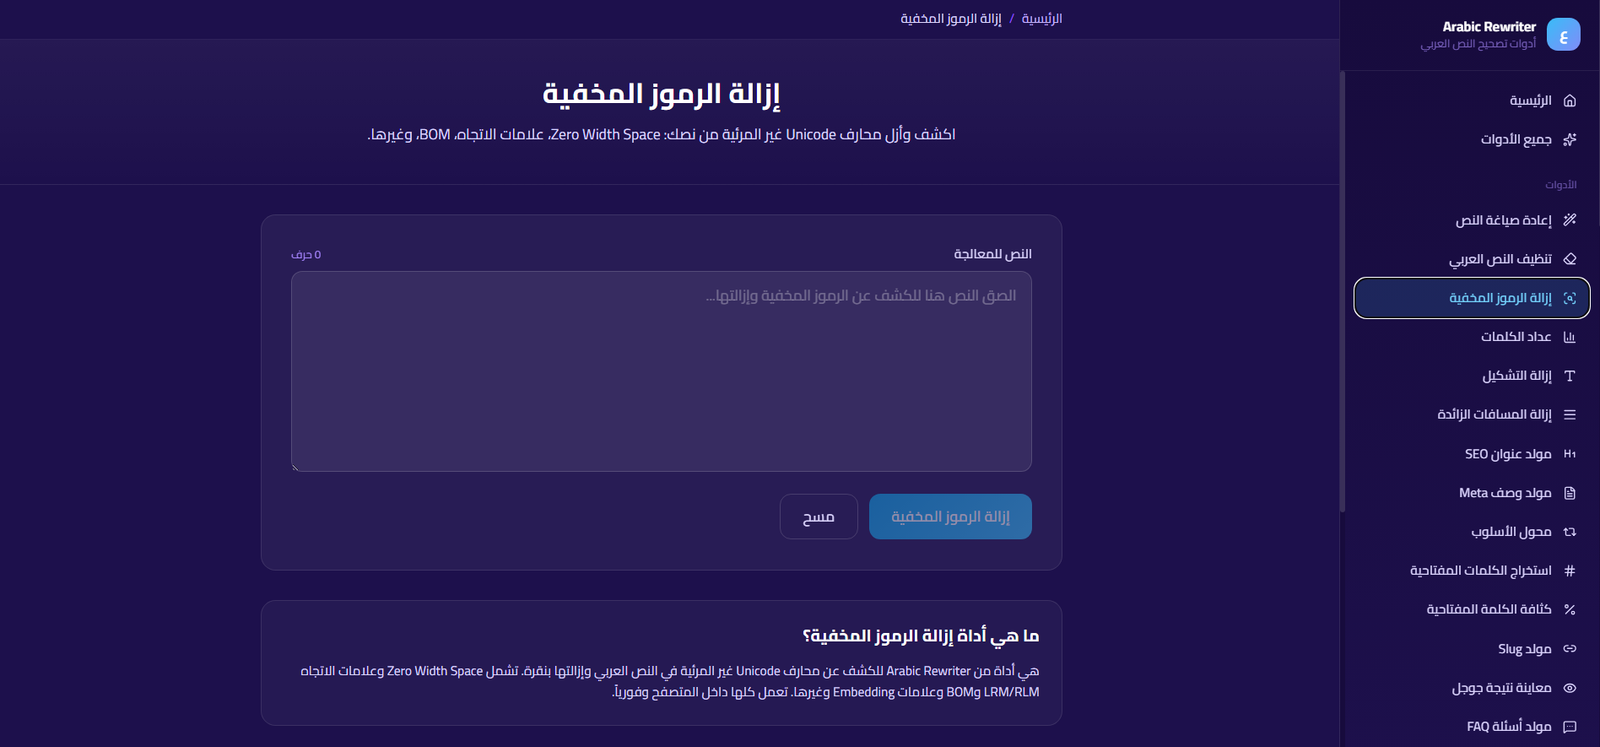The height and width of the screenshot is (747, 1600).
Task: Open مولد وصف Meta tool
Action: 1472,493
